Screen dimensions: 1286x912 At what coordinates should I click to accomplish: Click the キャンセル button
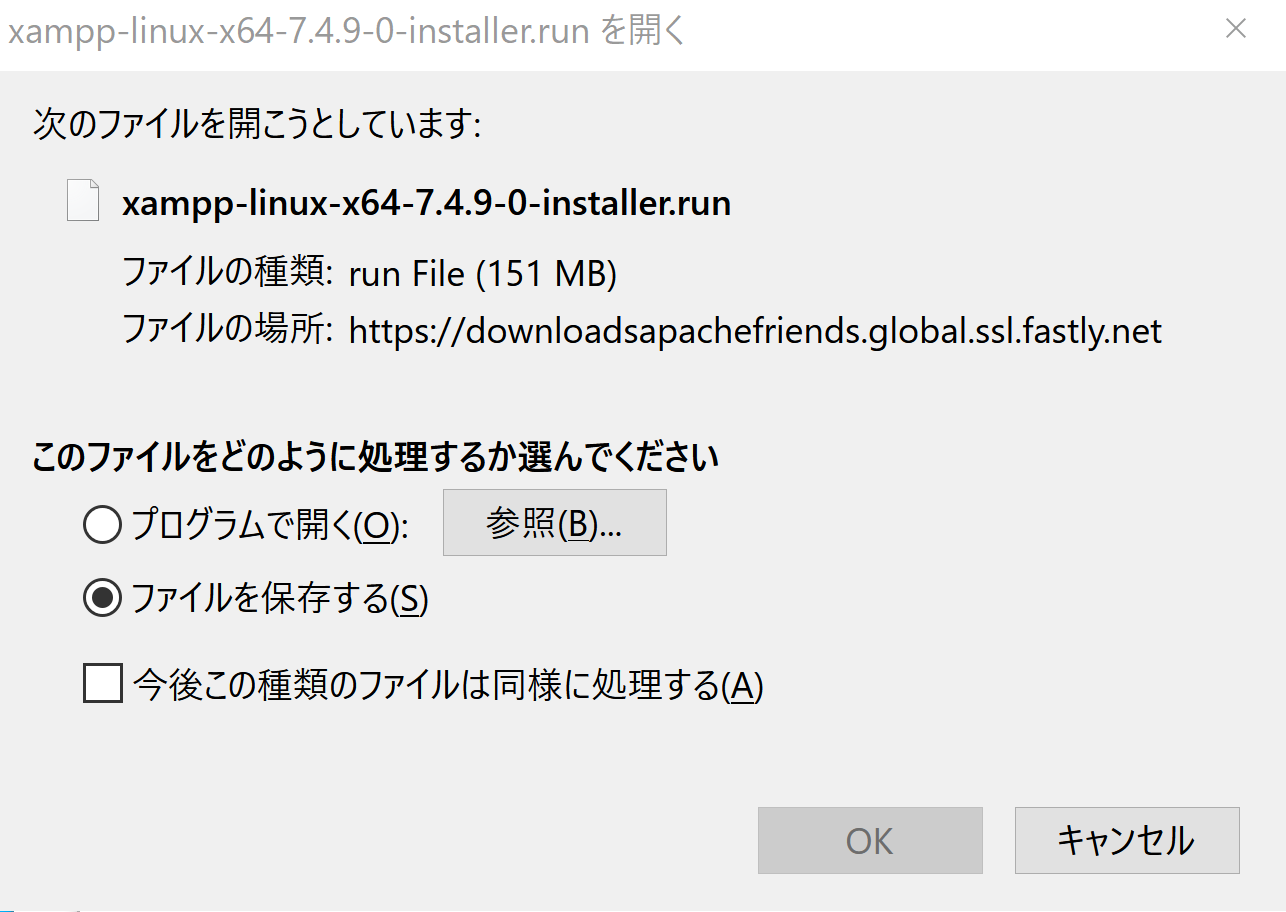1126,840
